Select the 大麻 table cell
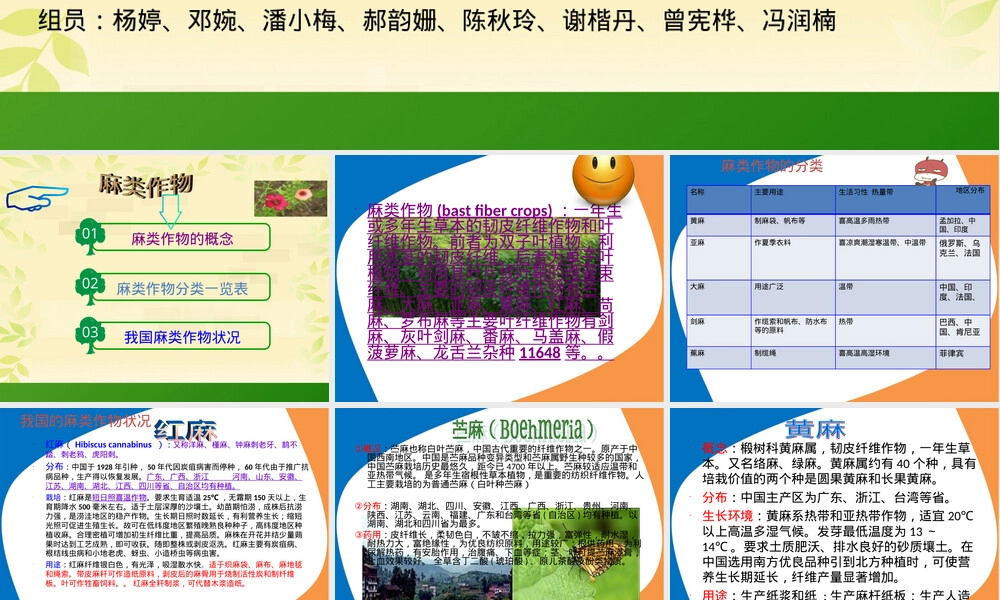The height and width of the screenshot is (600, 1000). coord(719,297)
